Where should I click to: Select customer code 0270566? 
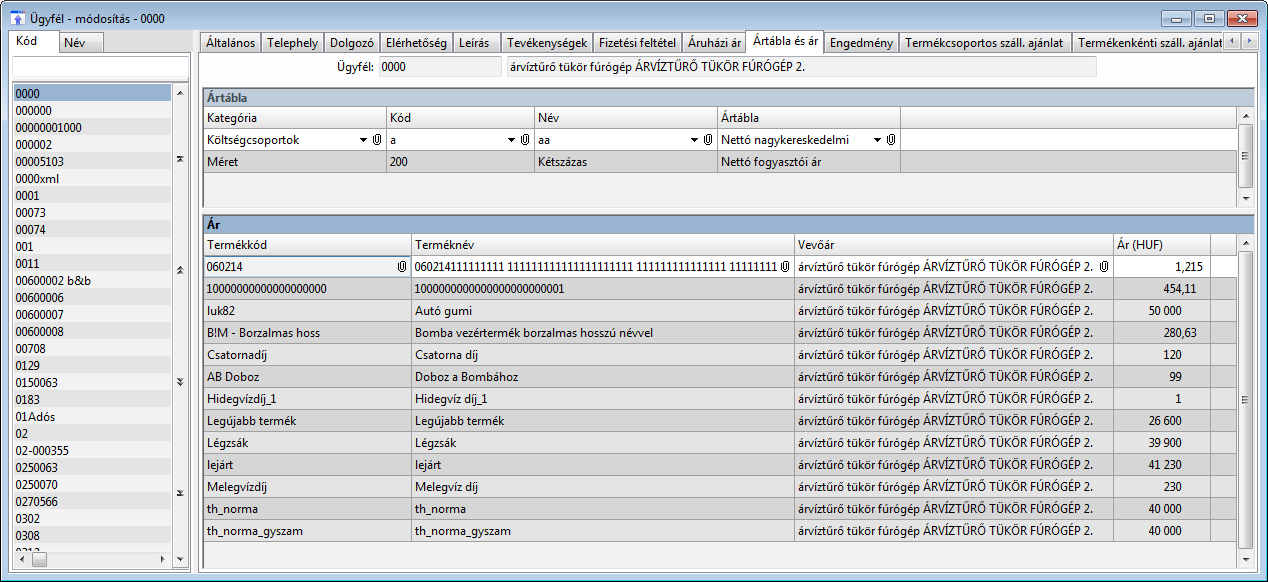click(x=92, y=501)
